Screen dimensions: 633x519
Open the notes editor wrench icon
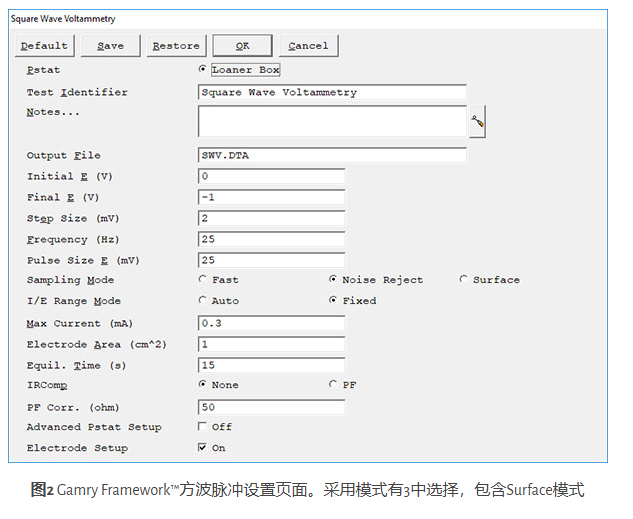click(x=477, y=121)
